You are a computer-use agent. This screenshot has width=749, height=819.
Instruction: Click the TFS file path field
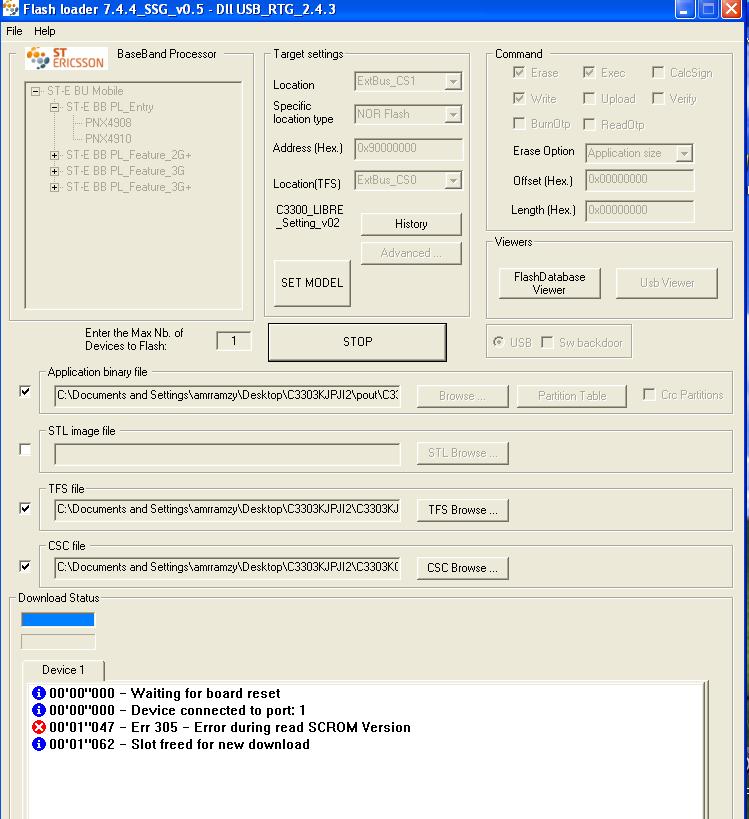pyautogui.click(x=227, y=509)
